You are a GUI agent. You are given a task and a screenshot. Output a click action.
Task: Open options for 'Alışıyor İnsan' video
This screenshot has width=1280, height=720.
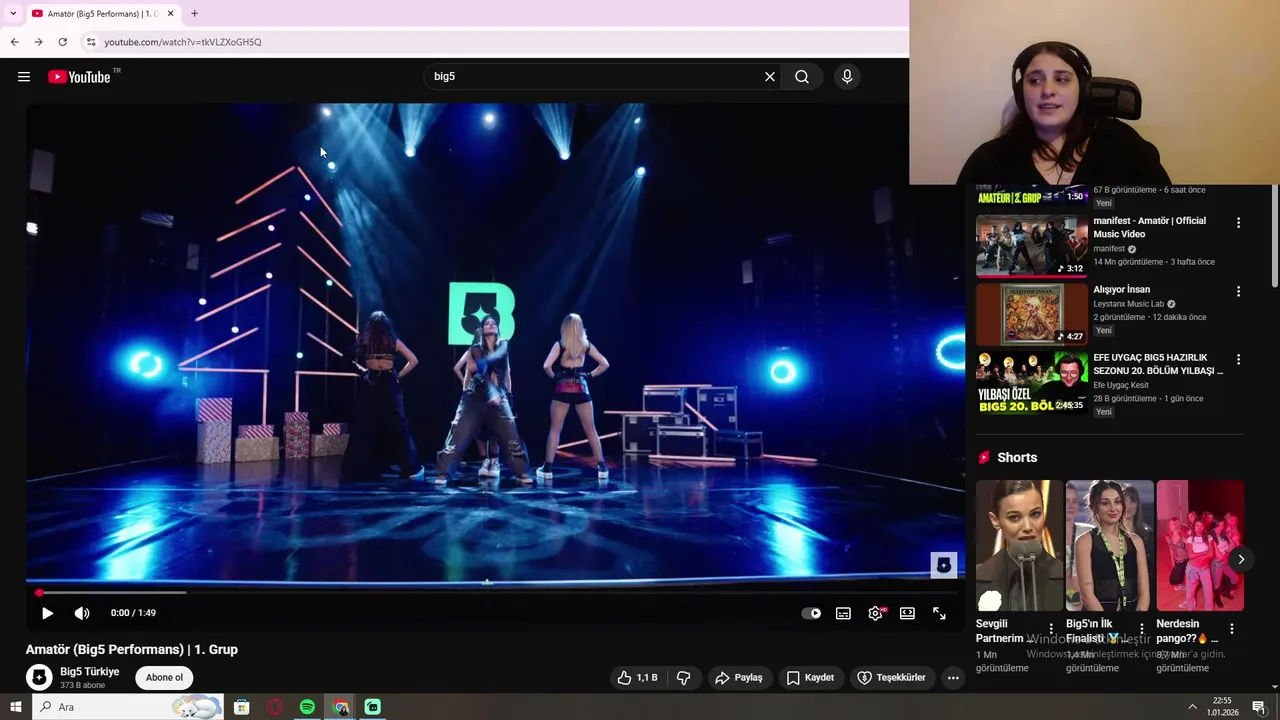click(x=1238, y=292)
